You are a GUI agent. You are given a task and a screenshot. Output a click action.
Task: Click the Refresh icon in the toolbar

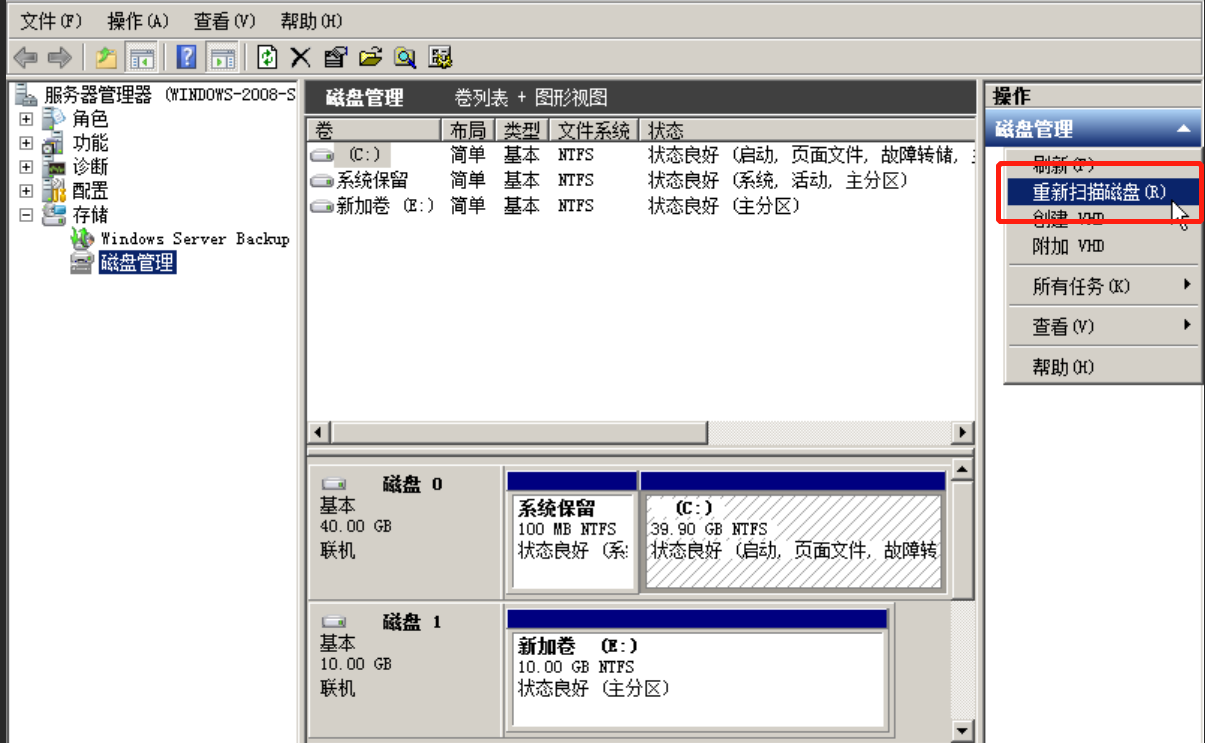click(267, 57)
